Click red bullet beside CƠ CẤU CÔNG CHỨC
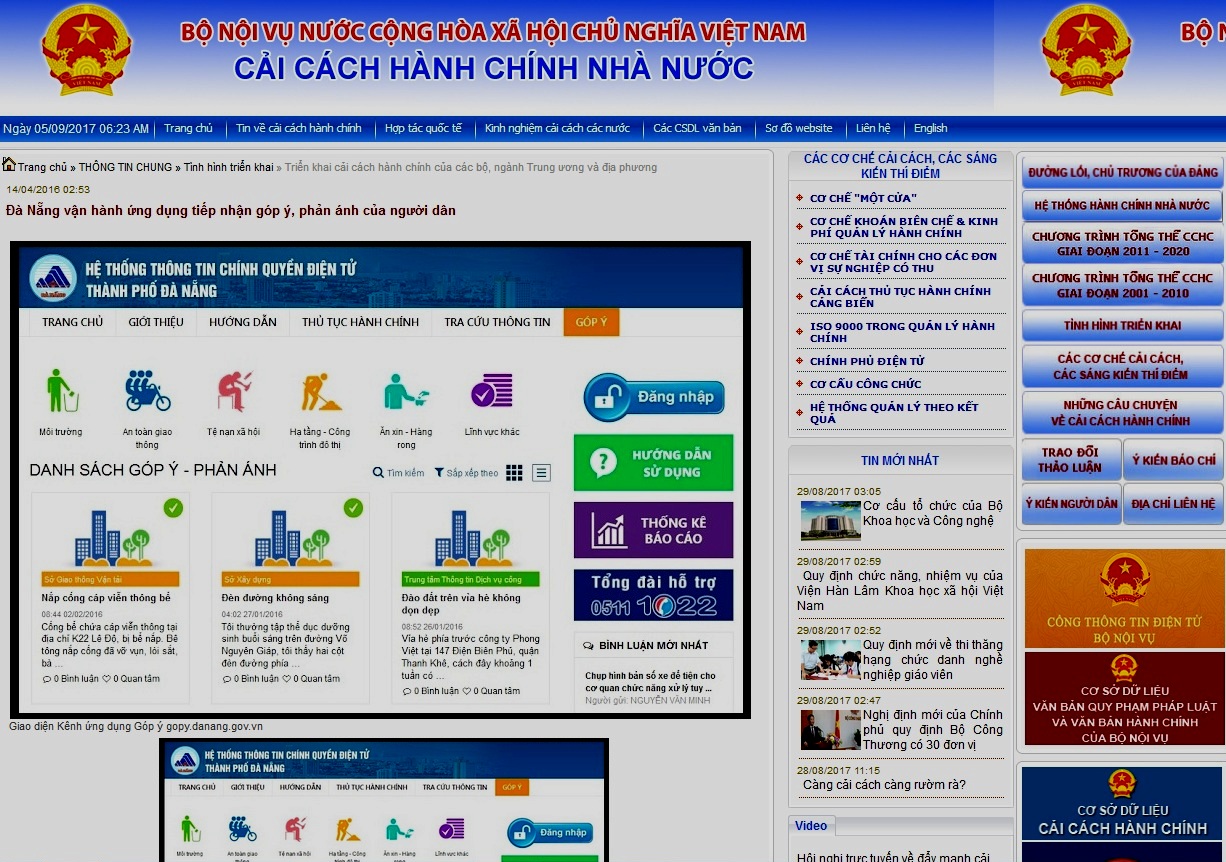Image resolution: width=1226 pixels, height=862 pixels. pyautogui.click(x=800, y=385)
